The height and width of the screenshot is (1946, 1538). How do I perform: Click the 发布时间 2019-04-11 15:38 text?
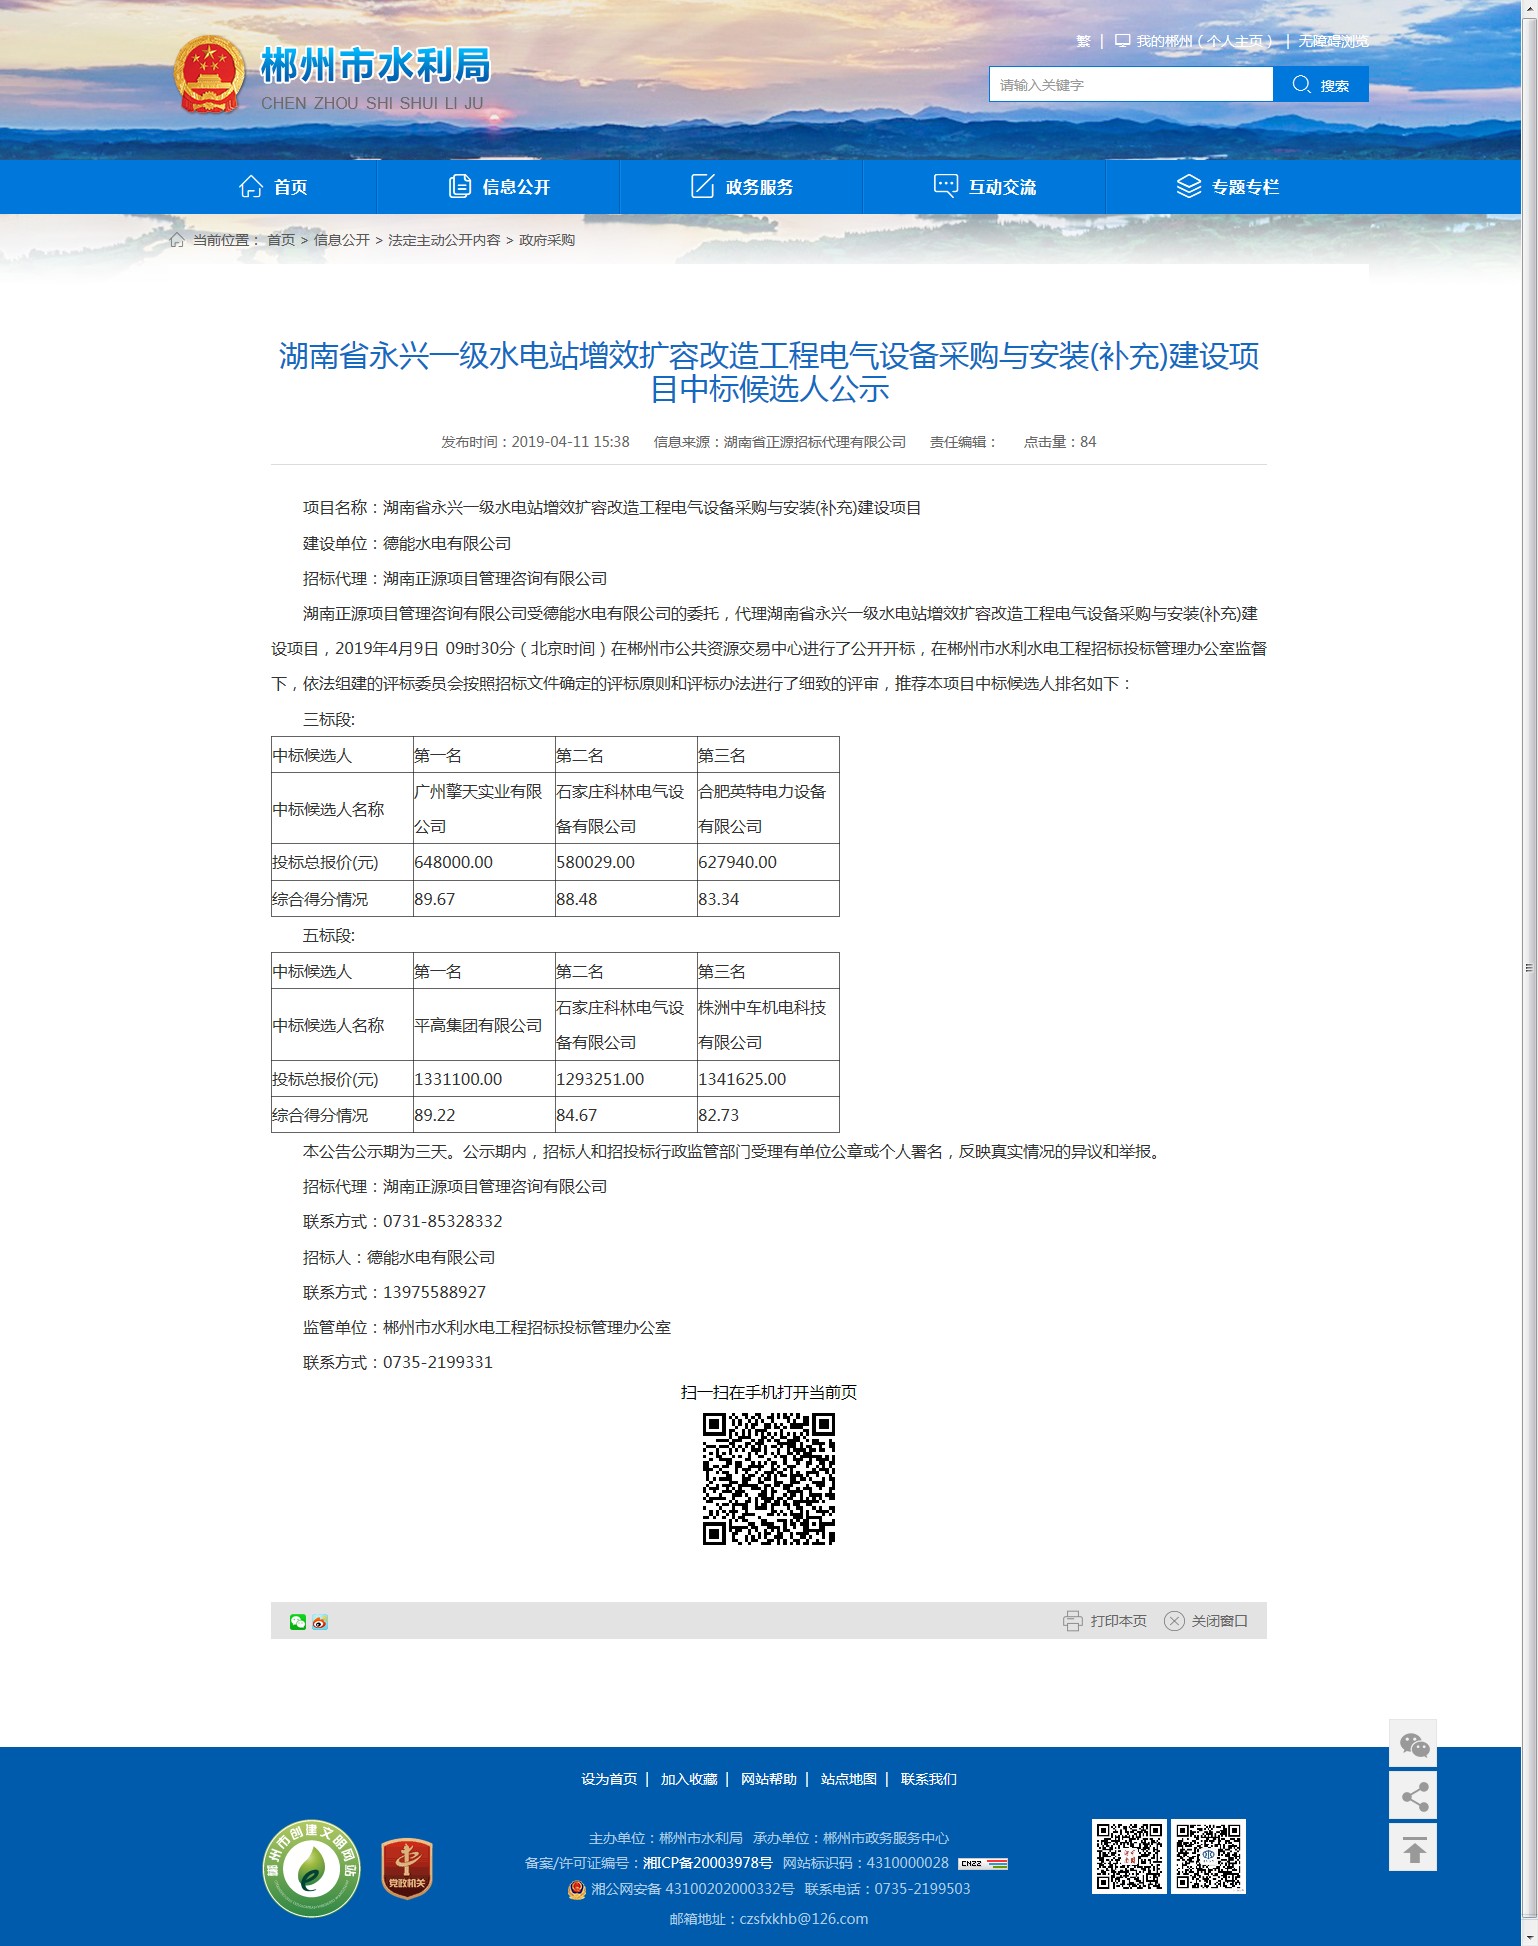pyautogui.click(x=535, y=442)
